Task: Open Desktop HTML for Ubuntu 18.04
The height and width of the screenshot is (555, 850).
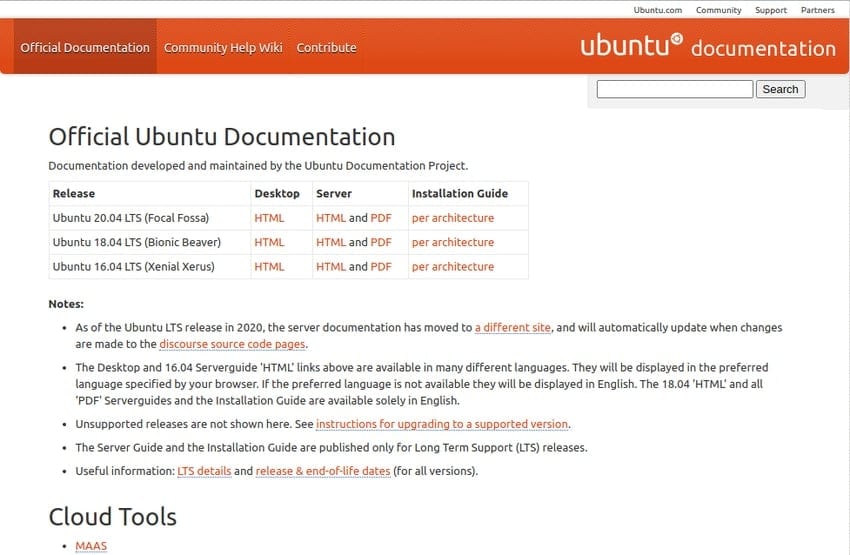Action: [269, 242]
